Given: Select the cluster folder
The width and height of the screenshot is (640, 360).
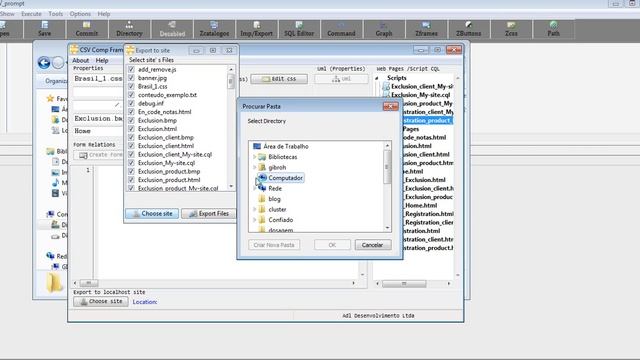Looking at the screenshot, I should (262, 209).
